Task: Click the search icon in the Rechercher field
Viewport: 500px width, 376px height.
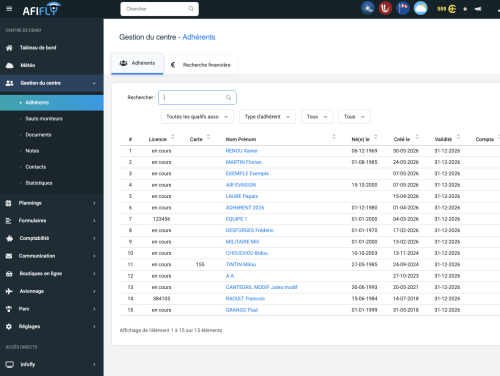Action: [228, 98]
